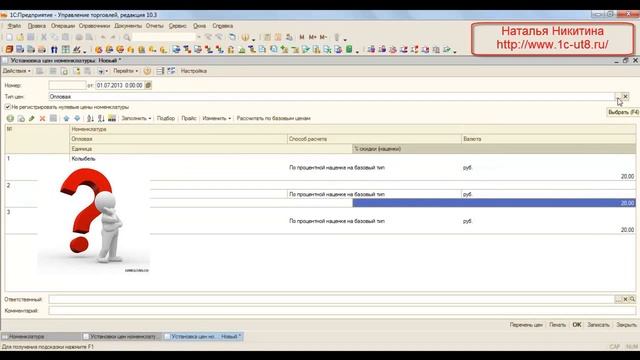The height and width of the screenshot is (360, 640).
Task: Click the green Add row icon
Action: [x=10, y=118]
